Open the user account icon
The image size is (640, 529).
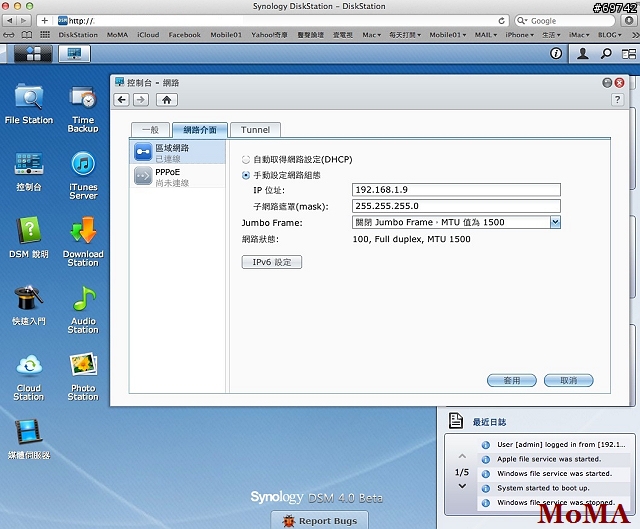point(583,53)
